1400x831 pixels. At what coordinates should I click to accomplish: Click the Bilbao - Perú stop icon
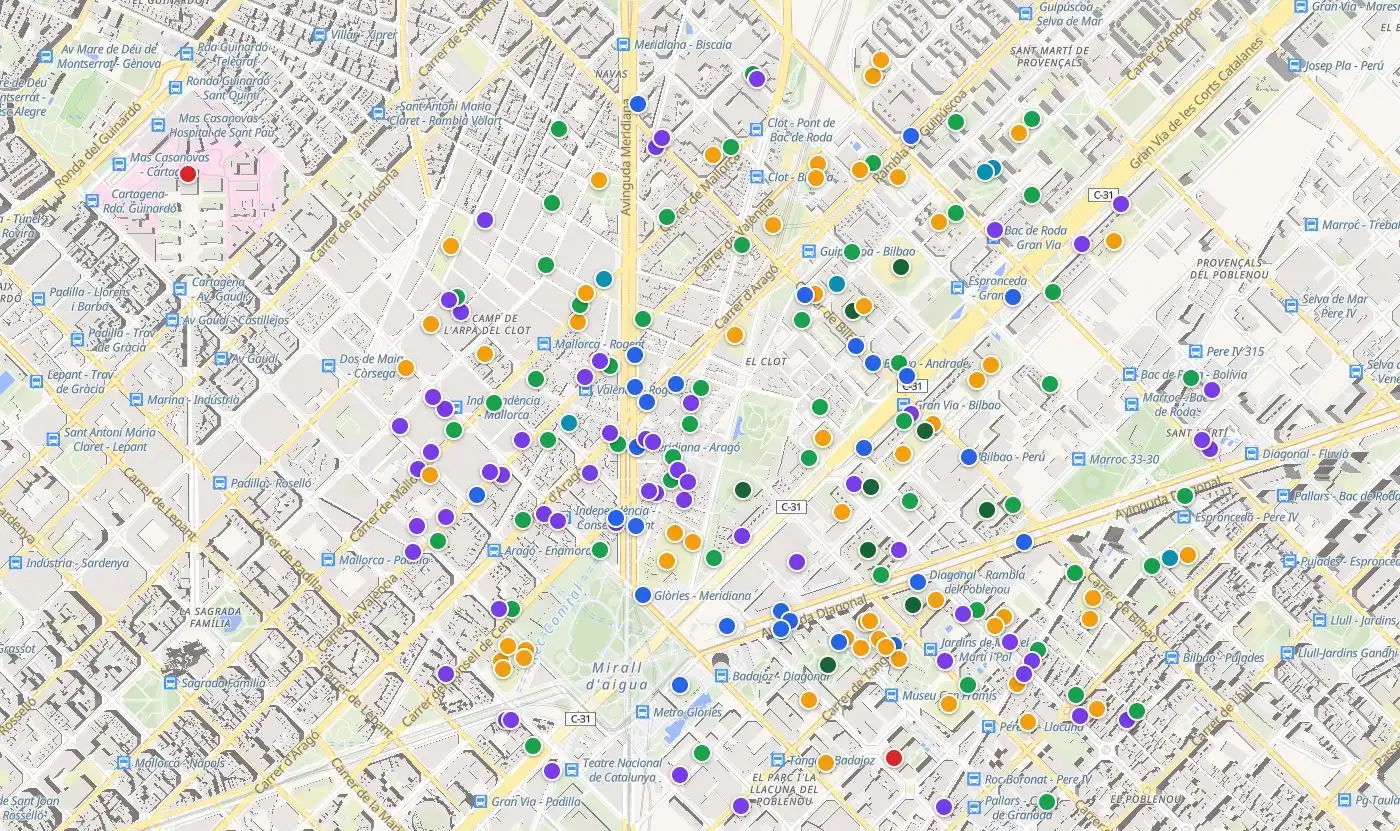click(x=967, y=456)
